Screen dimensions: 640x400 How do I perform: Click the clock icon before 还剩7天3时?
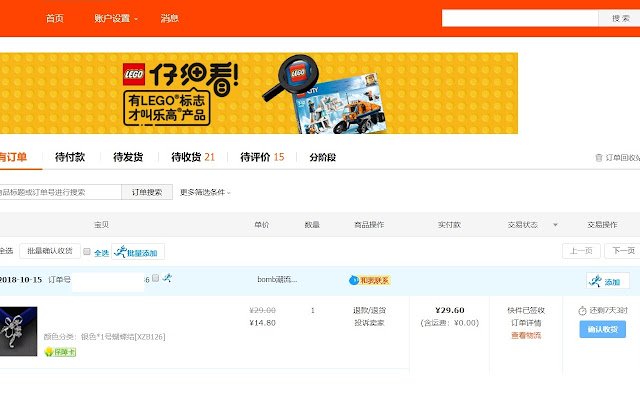click(582, 311)
